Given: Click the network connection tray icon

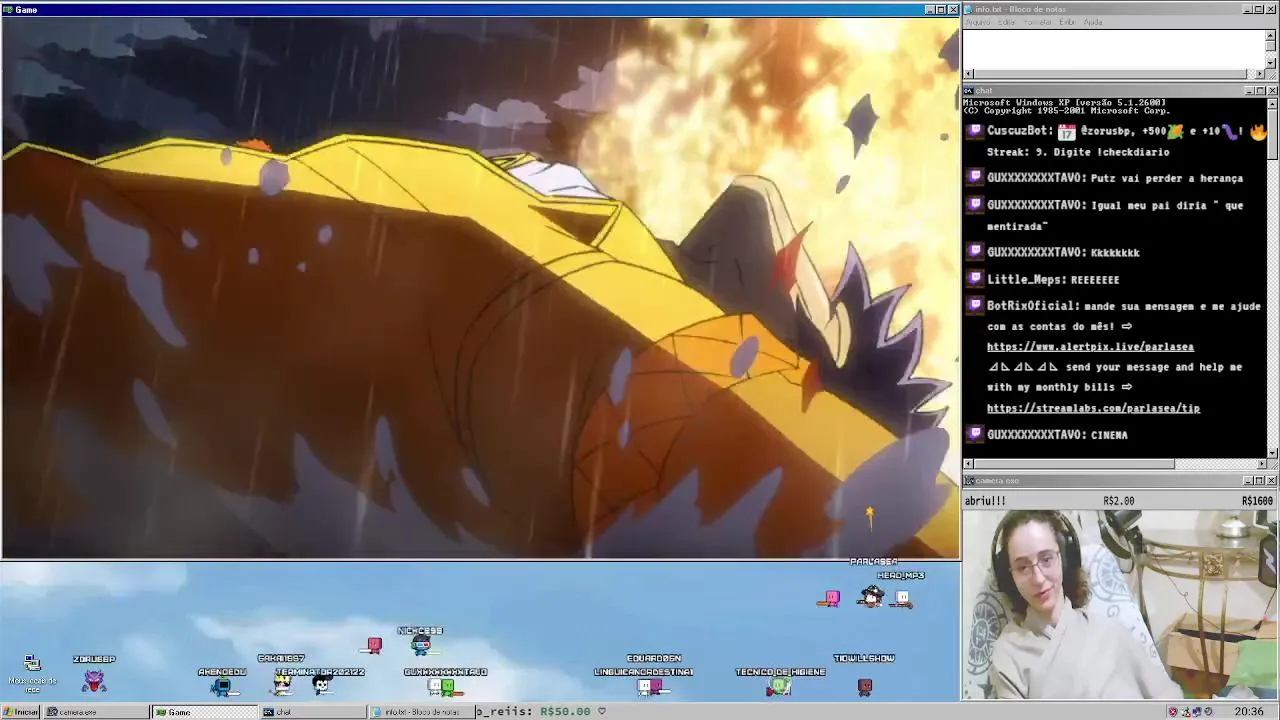Looking at the screenshot, I should (1197, 712).
